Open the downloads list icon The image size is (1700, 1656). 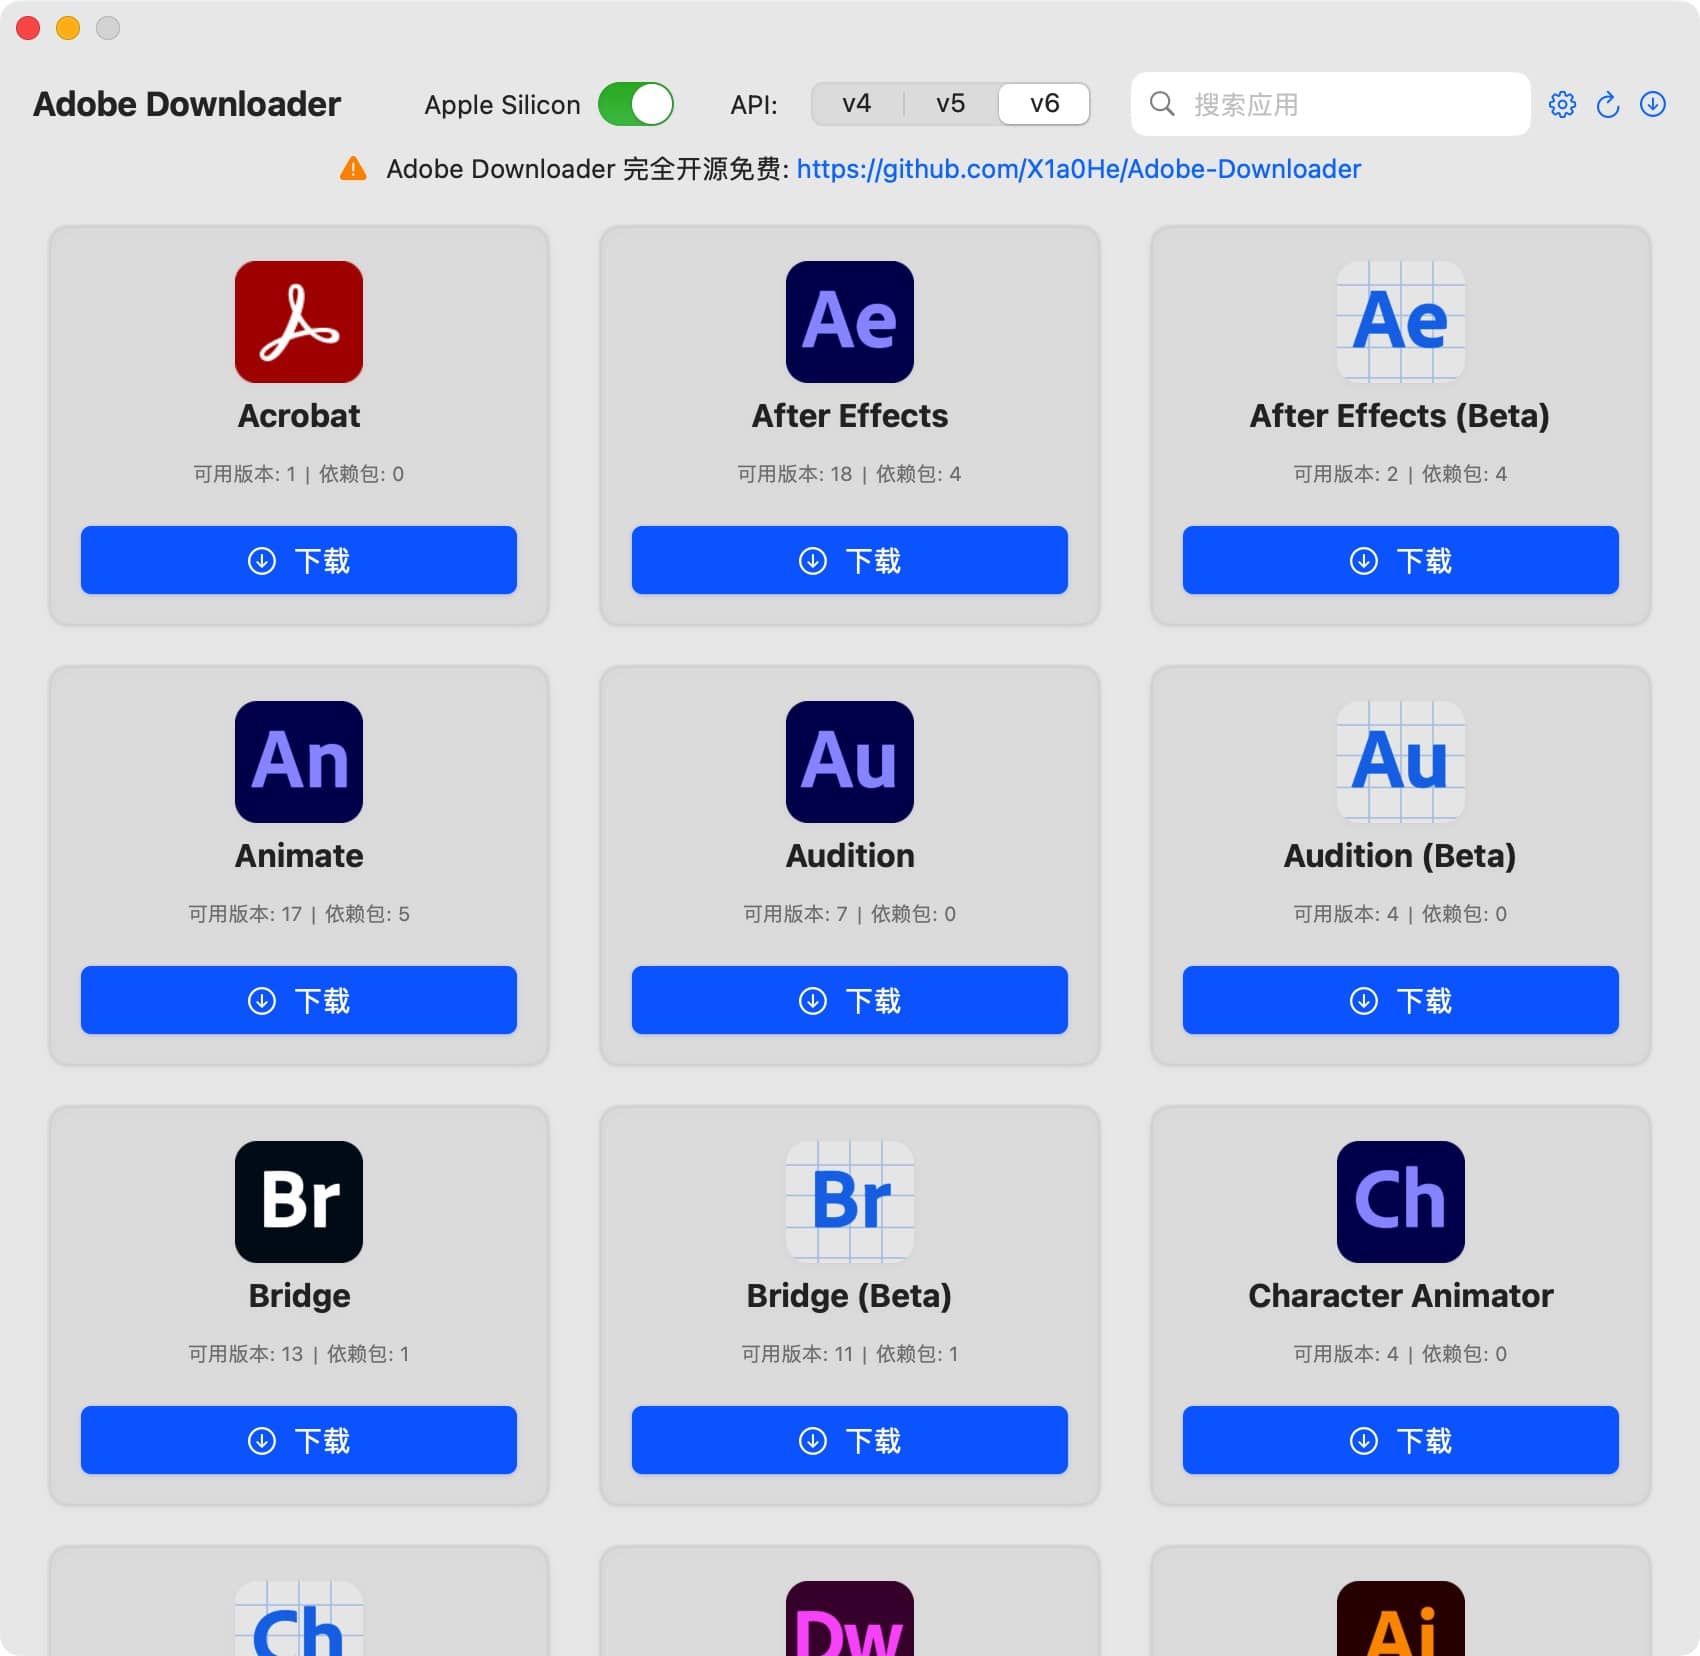(x=1653, y=104)
